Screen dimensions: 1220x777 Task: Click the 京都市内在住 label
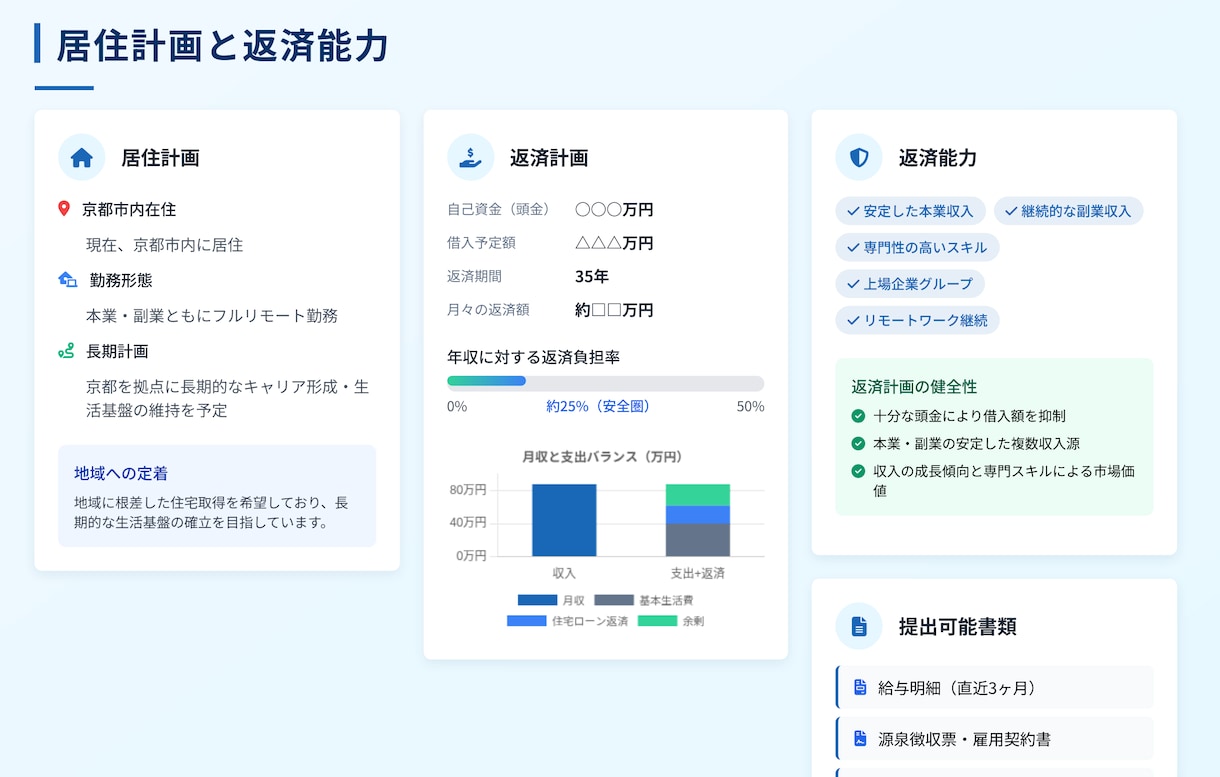(x=129, y=210)
